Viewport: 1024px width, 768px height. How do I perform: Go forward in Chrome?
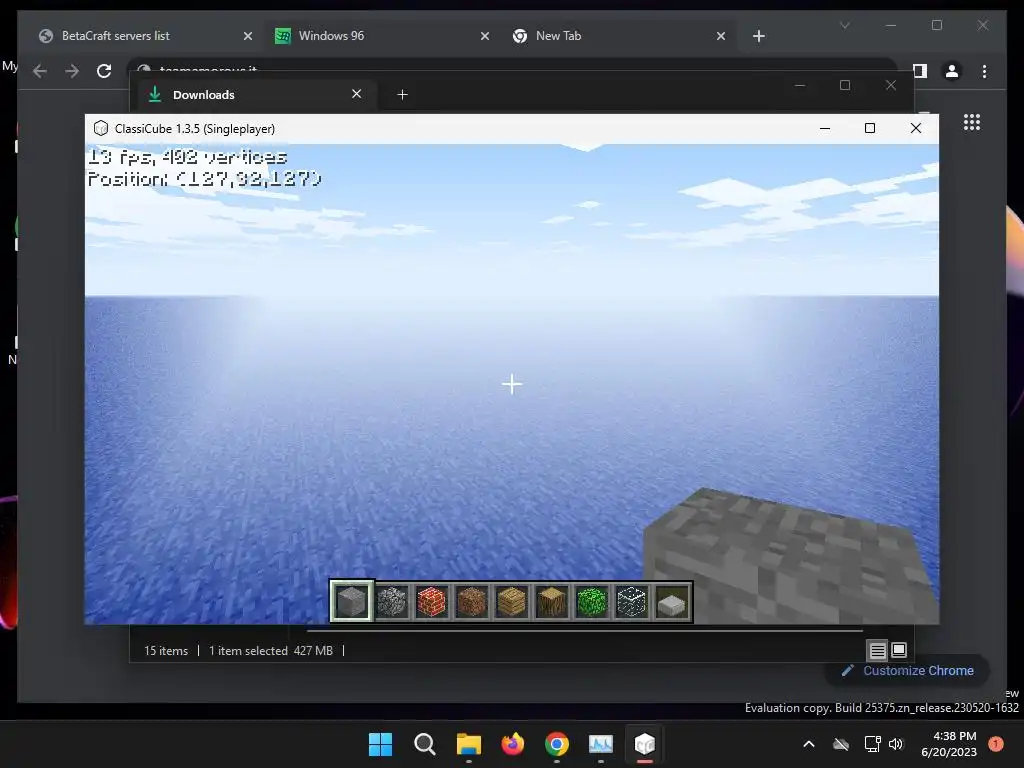point(72,71)
